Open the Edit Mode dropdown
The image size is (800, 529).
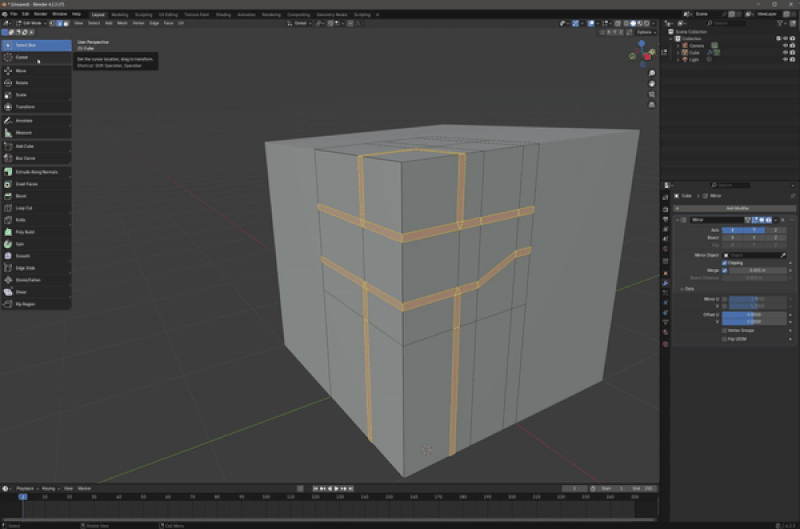click(x=32, y=23)
